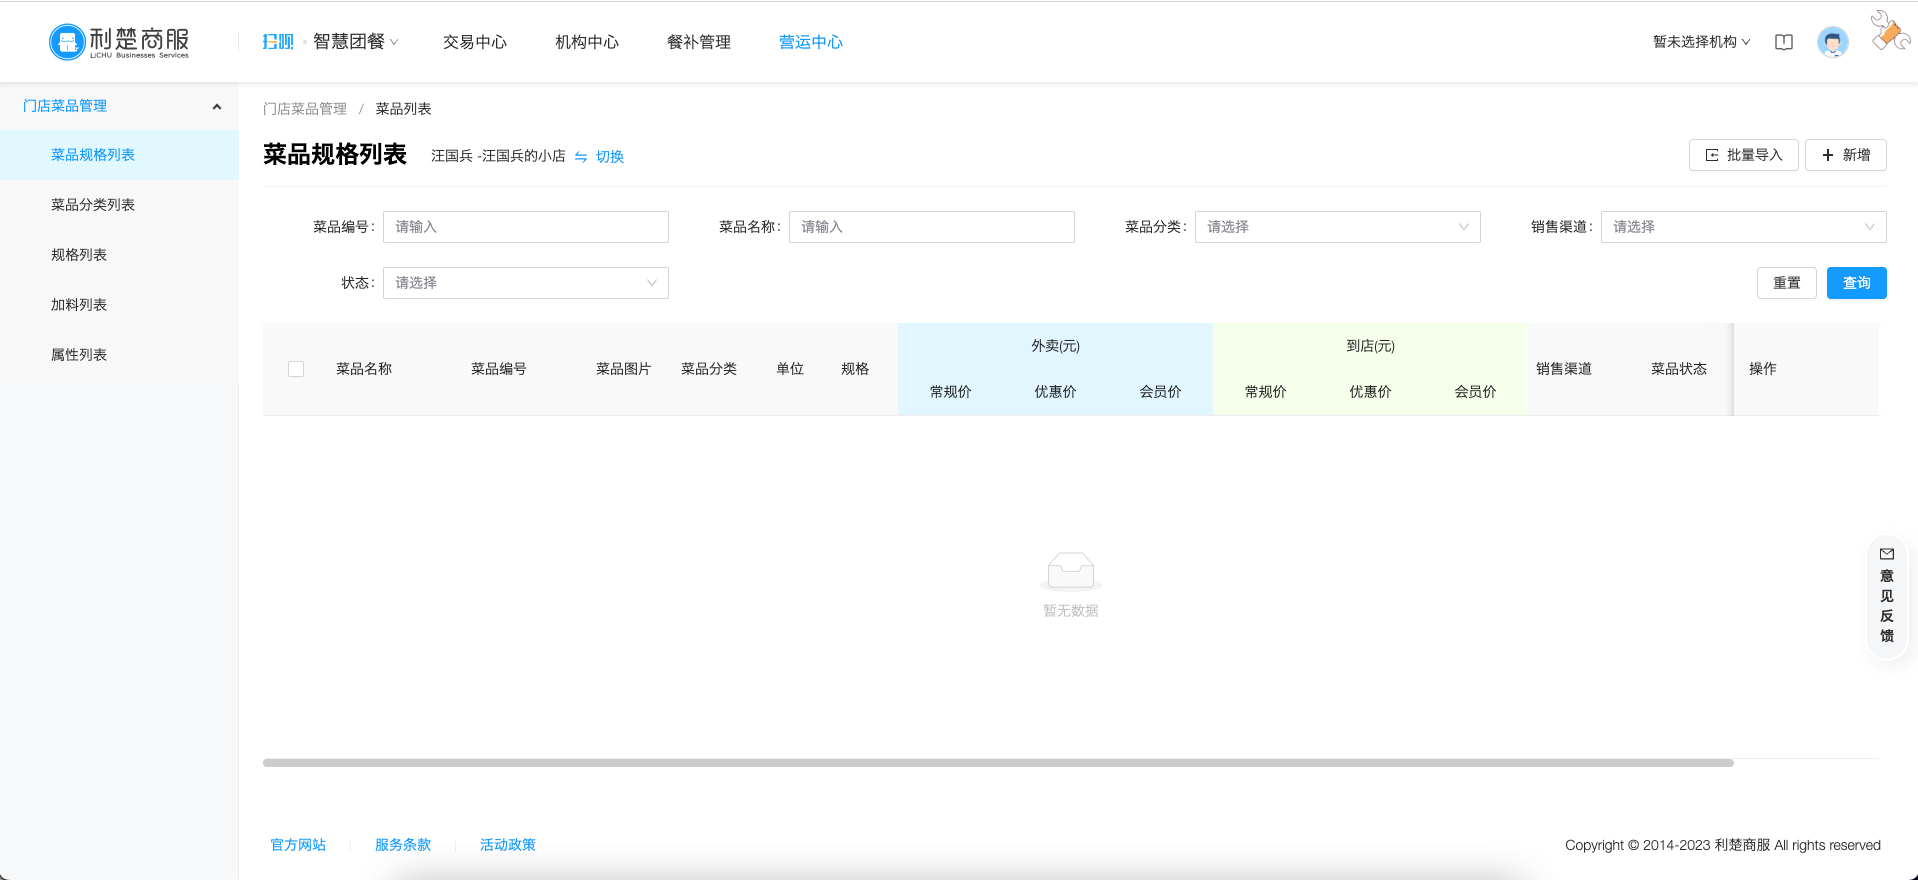Click the 重置 button

tap(1786, 283)
